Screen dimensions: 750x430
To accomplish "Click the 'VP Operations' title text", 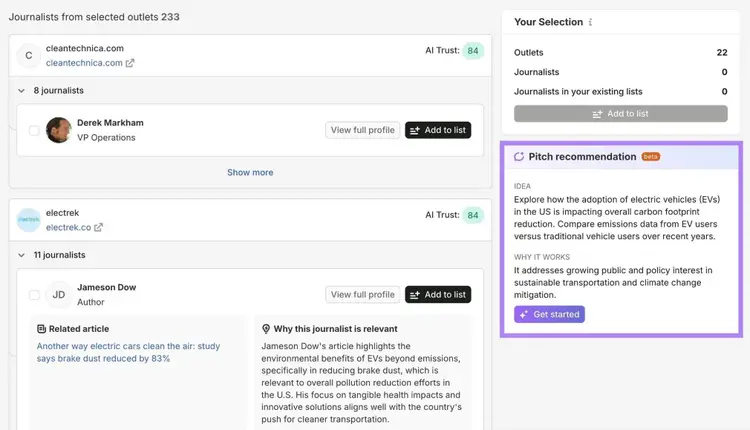I will point(106,137).
